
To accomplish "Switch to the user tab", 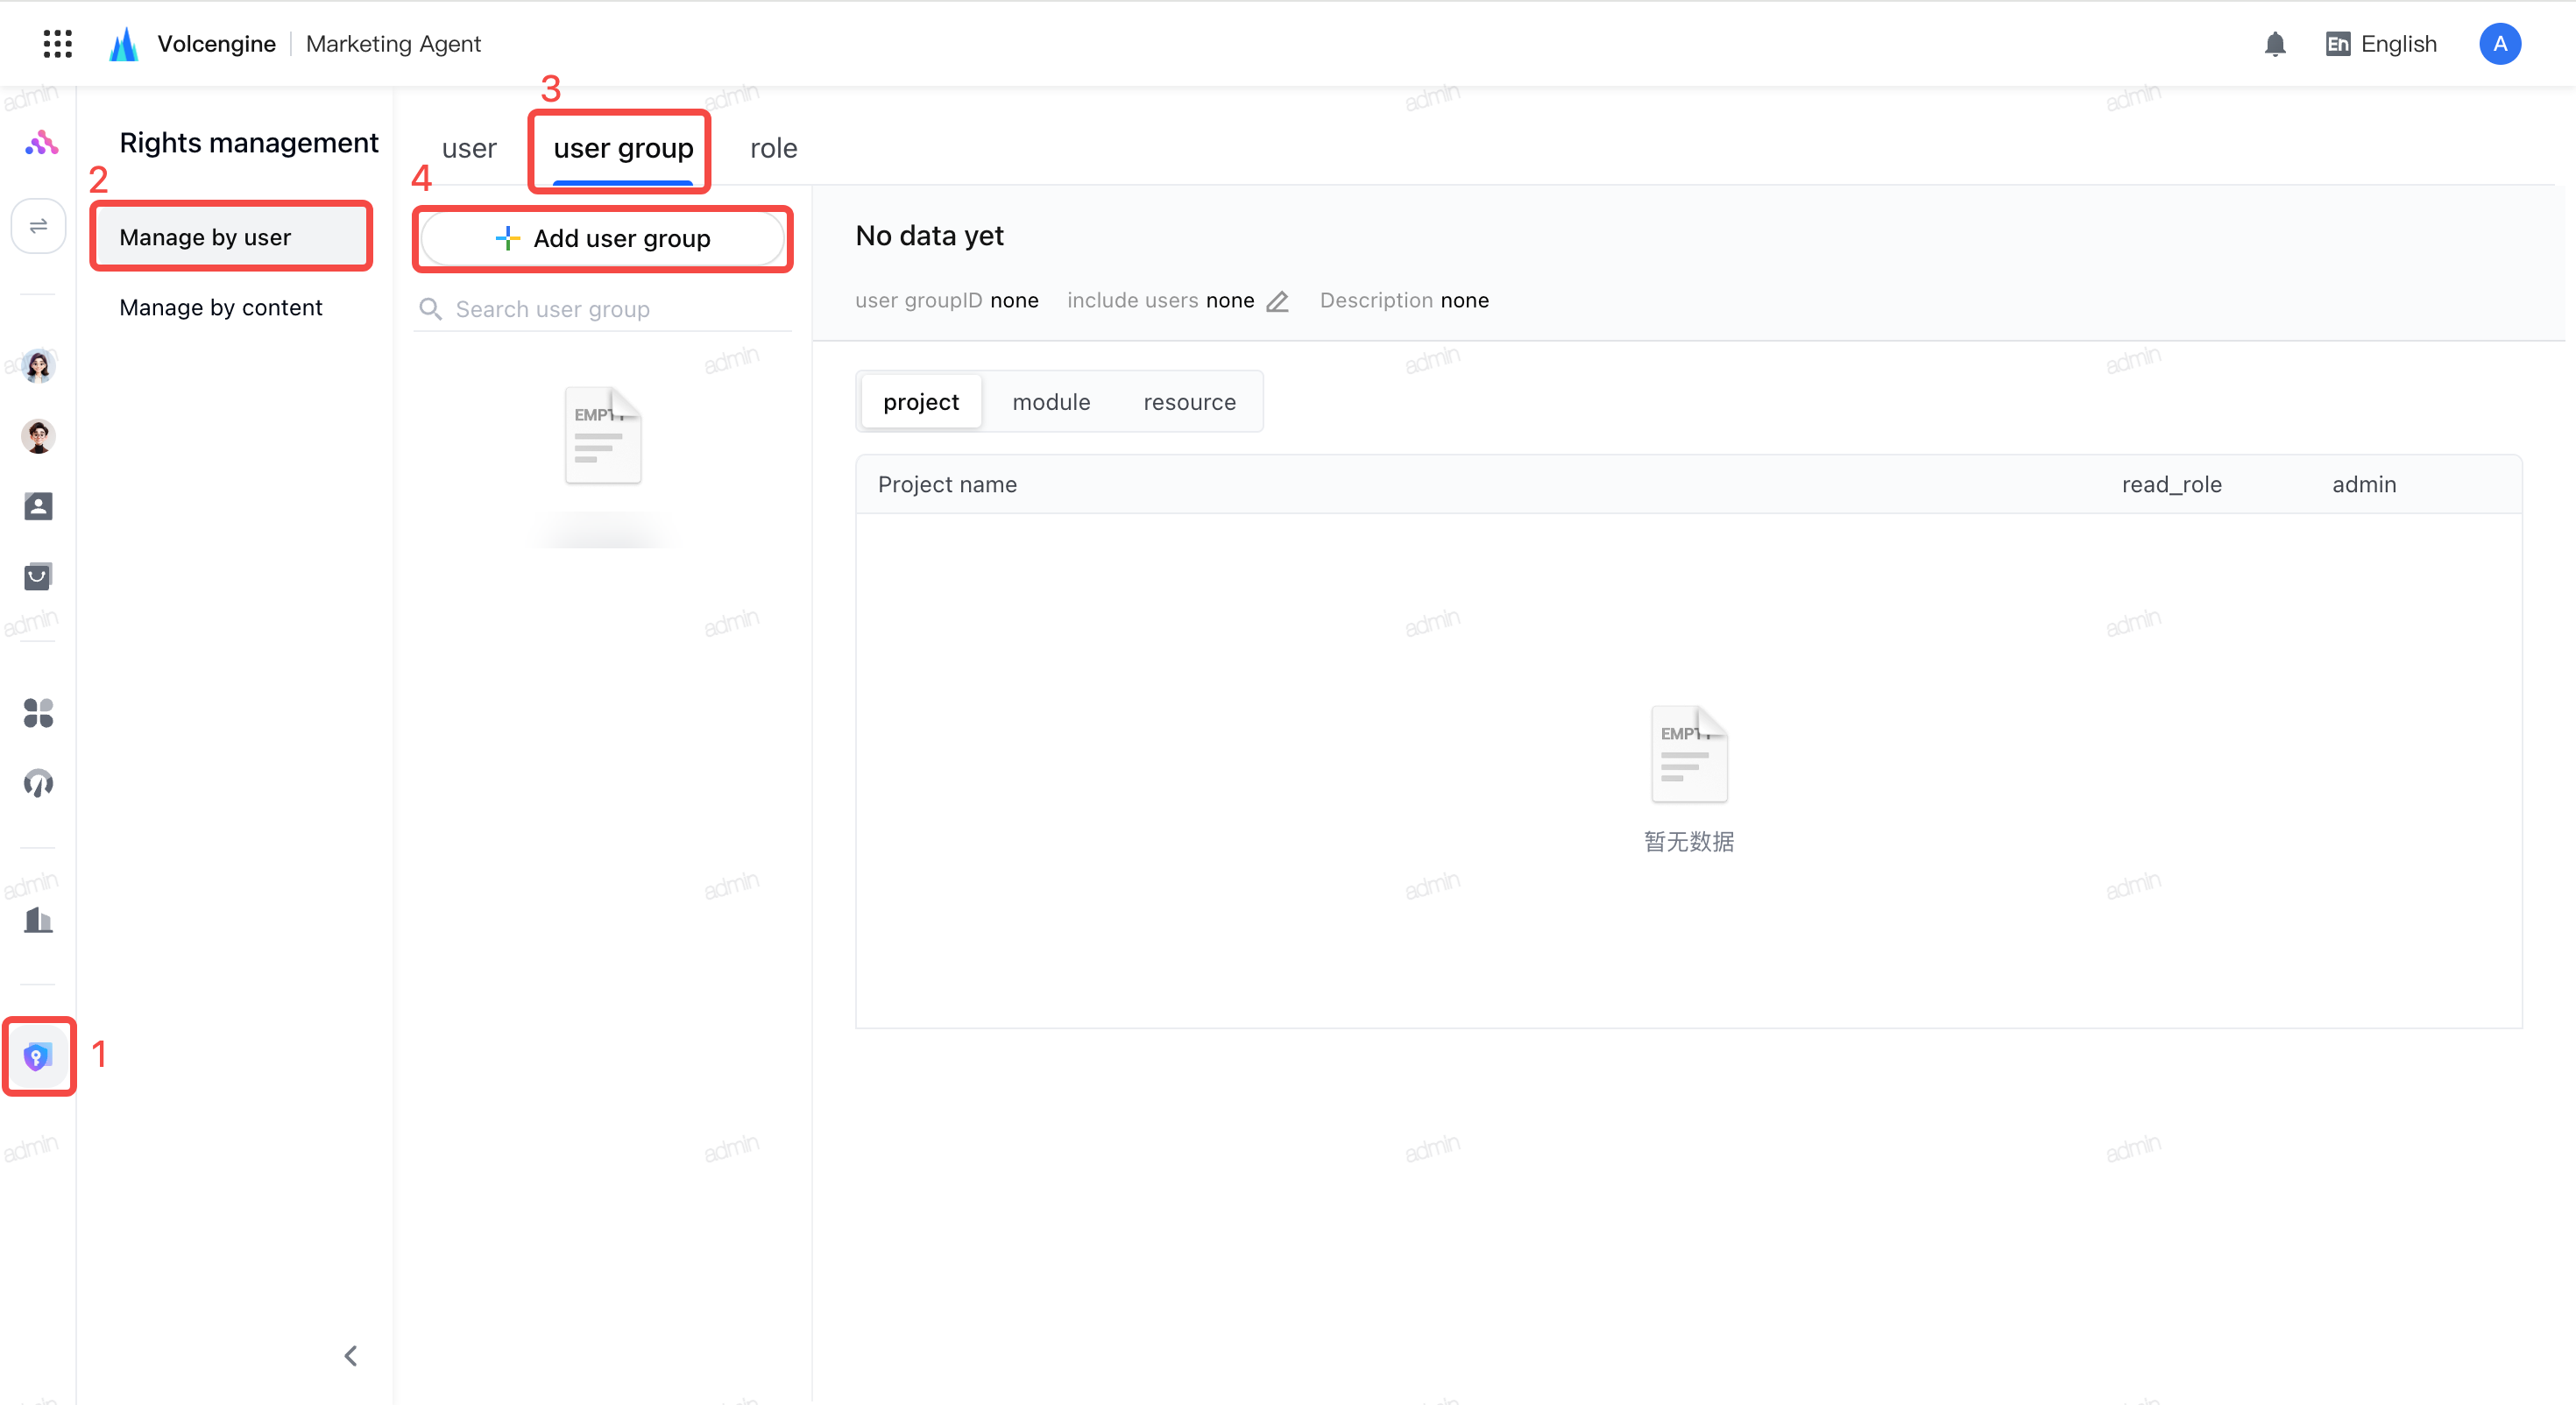I will coord(469,148).
